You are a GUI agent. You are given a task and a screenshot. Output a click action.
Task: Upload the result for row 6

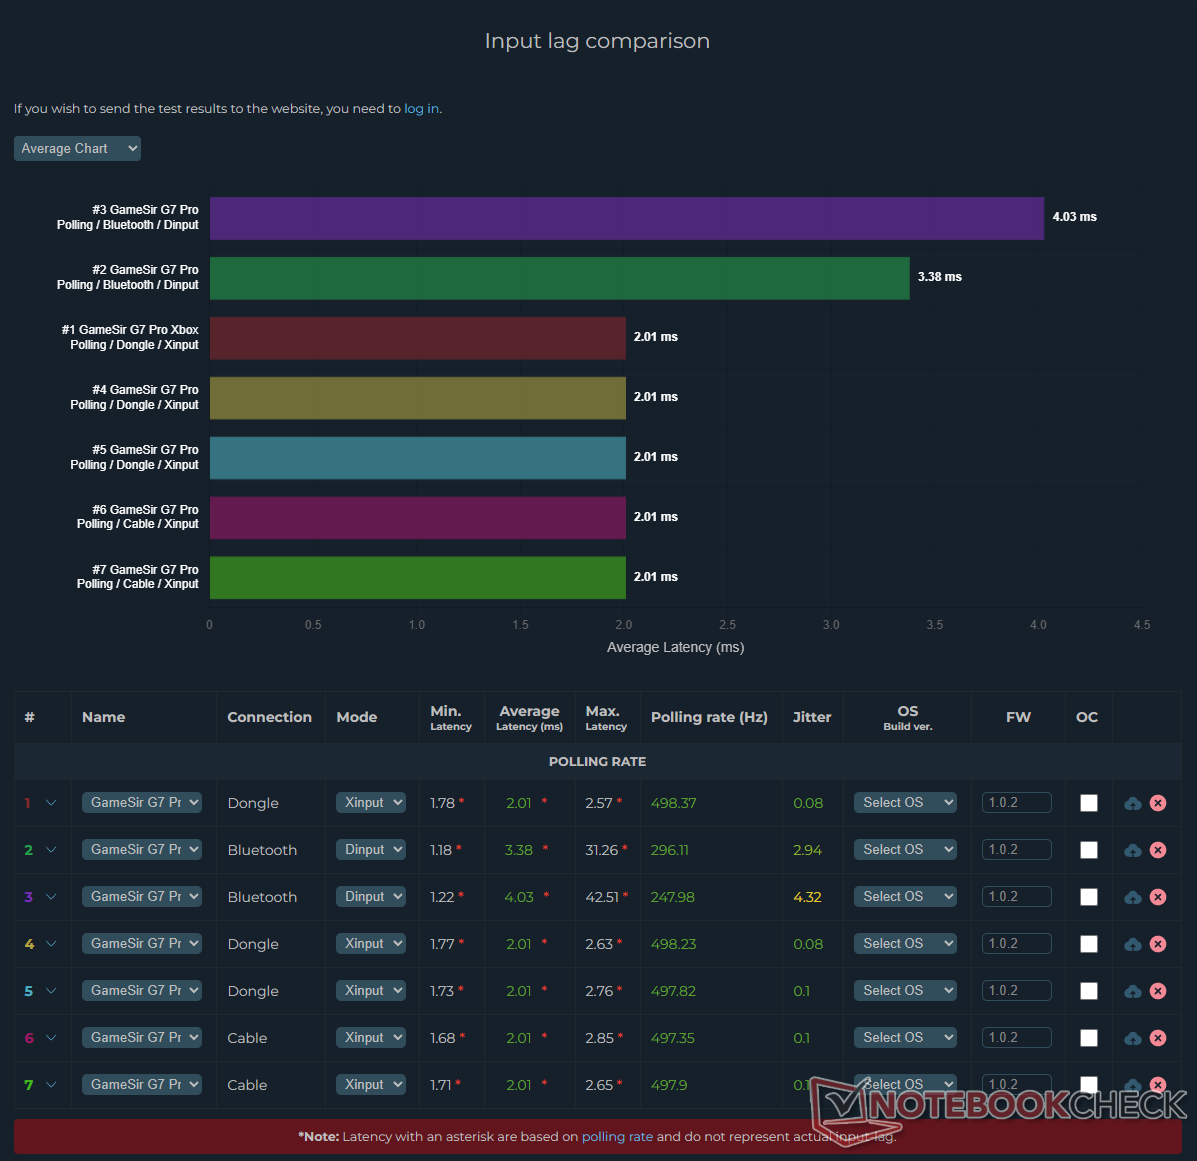[1133, 1038]
